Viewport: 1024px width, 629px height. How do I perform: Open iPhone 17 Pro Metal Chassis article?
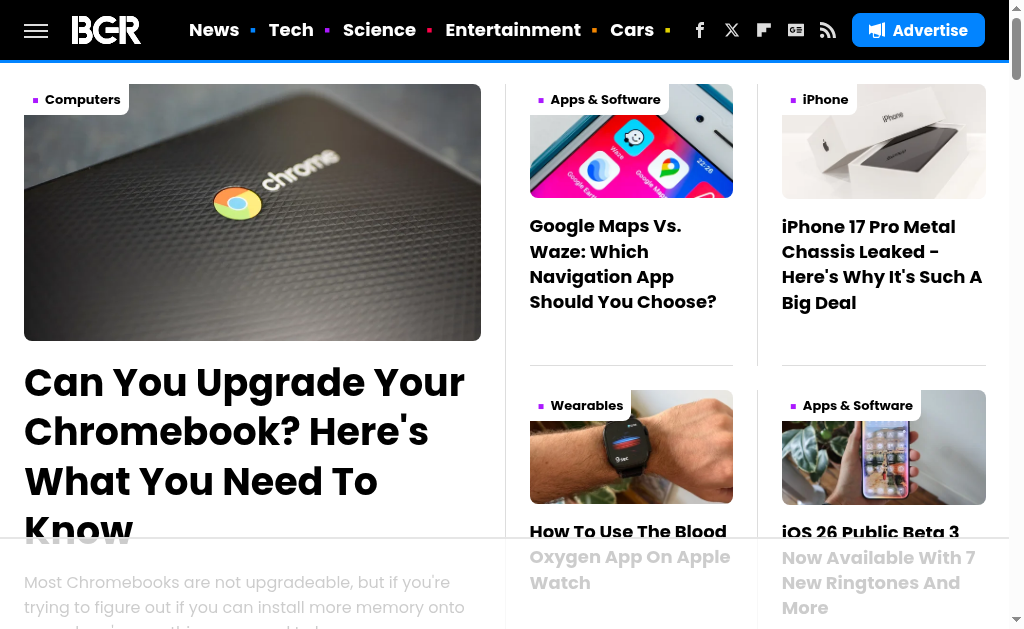(882, 265)
